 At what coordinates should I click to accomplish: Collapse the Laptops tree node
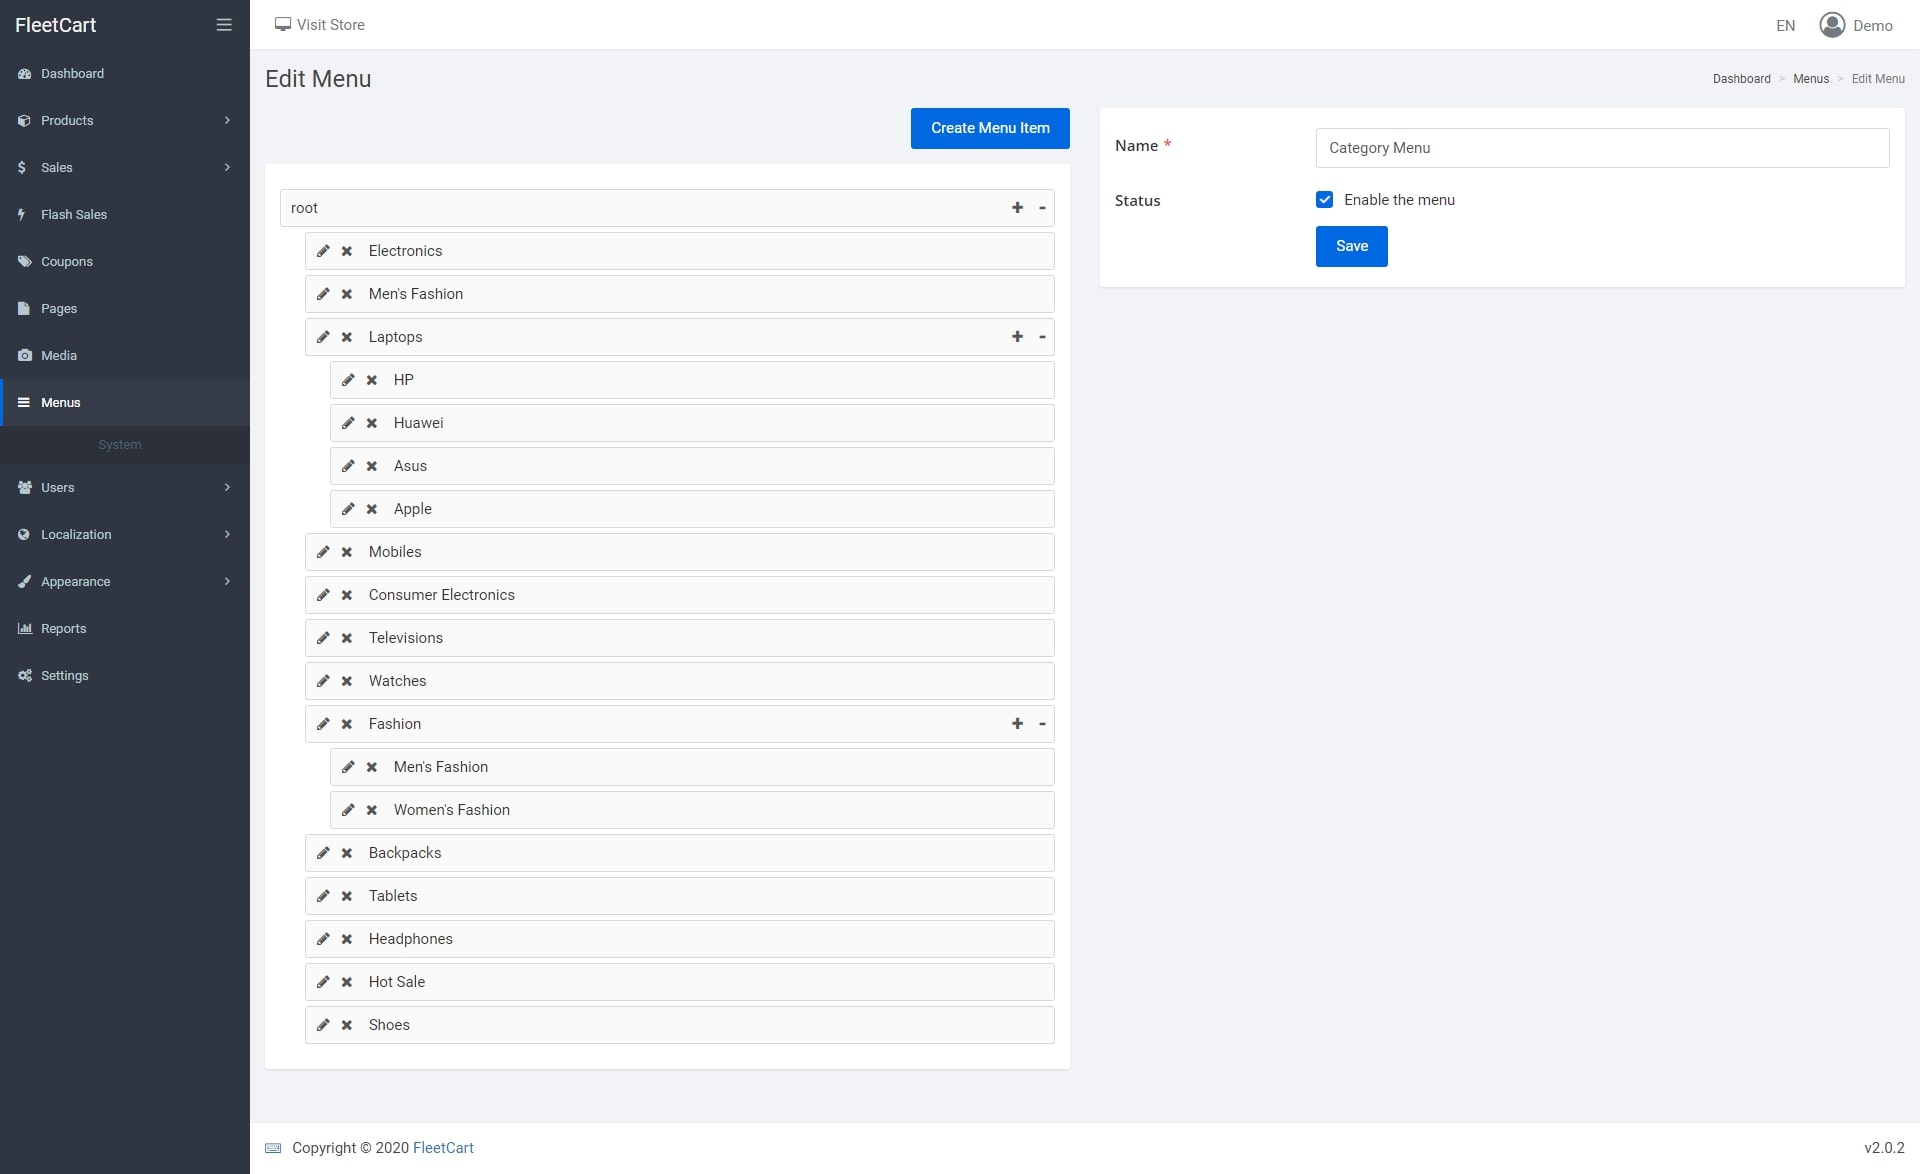coord(1042,337)
